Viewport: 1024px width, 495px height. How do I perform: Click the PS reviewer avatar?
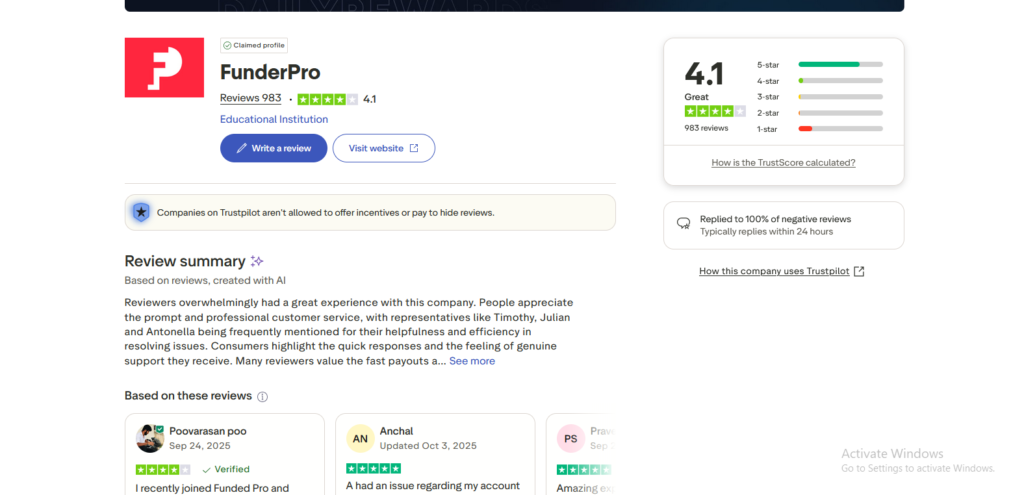[570, 438]
